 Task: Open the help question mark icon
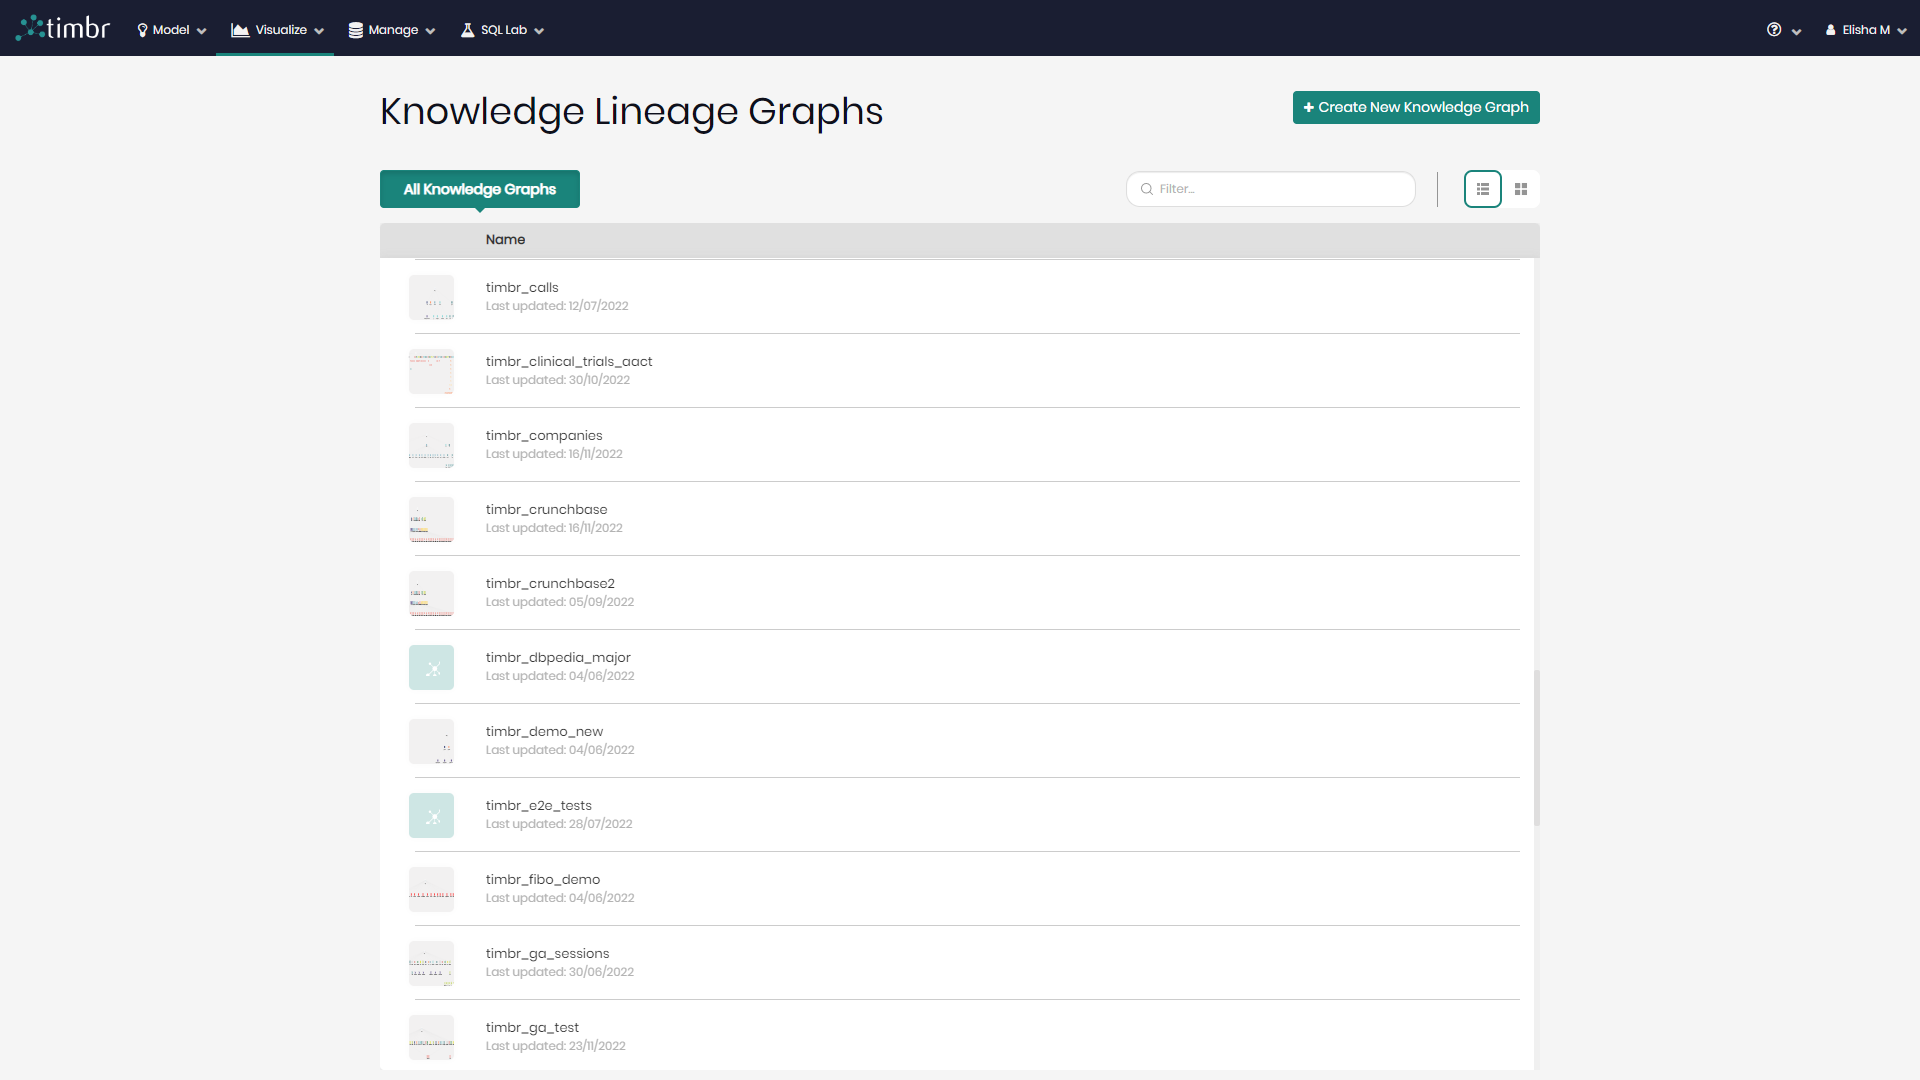1774,30
